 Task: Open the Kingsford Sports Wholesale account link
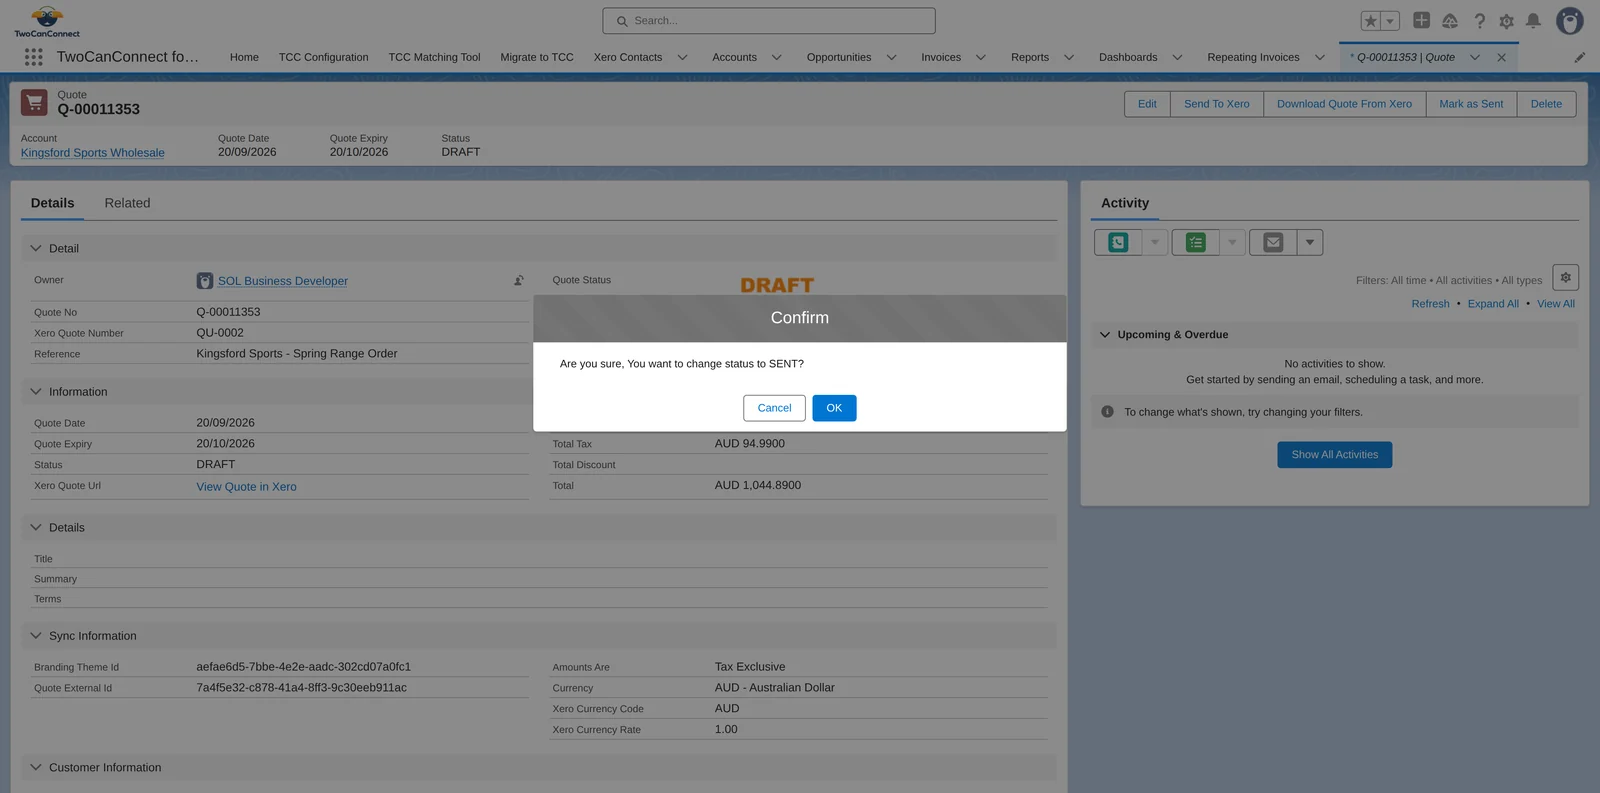93,153
